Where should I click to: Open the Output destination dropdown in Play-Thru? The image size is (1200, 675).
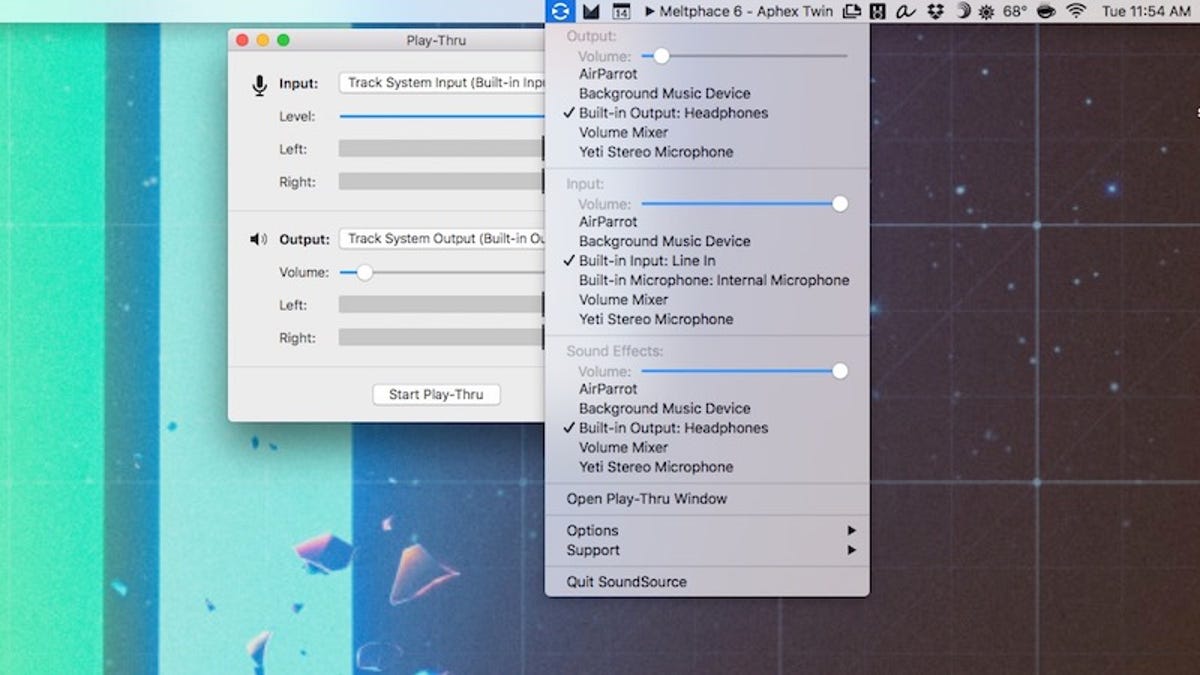point(442,239)
